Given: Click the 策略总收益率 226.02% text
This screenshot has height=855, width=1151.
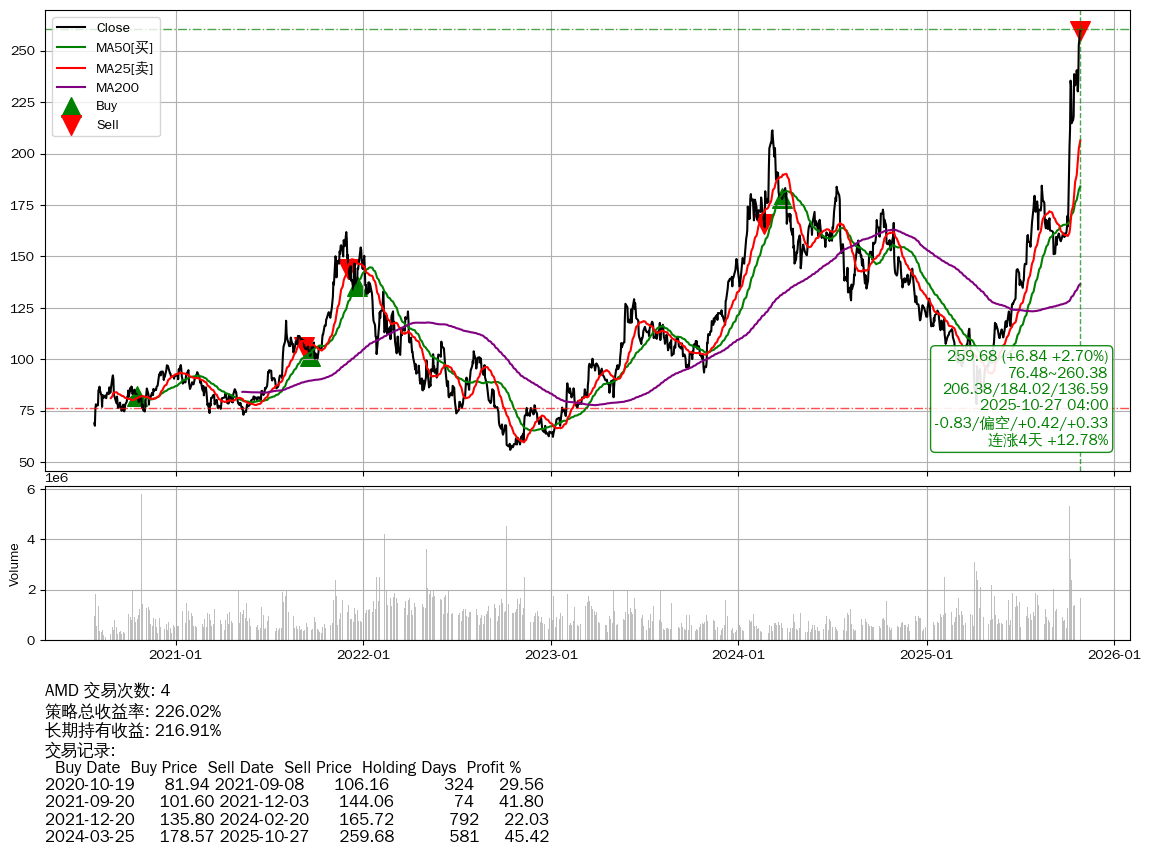Looking at the screenshot, I should click(x=133, y=711).
